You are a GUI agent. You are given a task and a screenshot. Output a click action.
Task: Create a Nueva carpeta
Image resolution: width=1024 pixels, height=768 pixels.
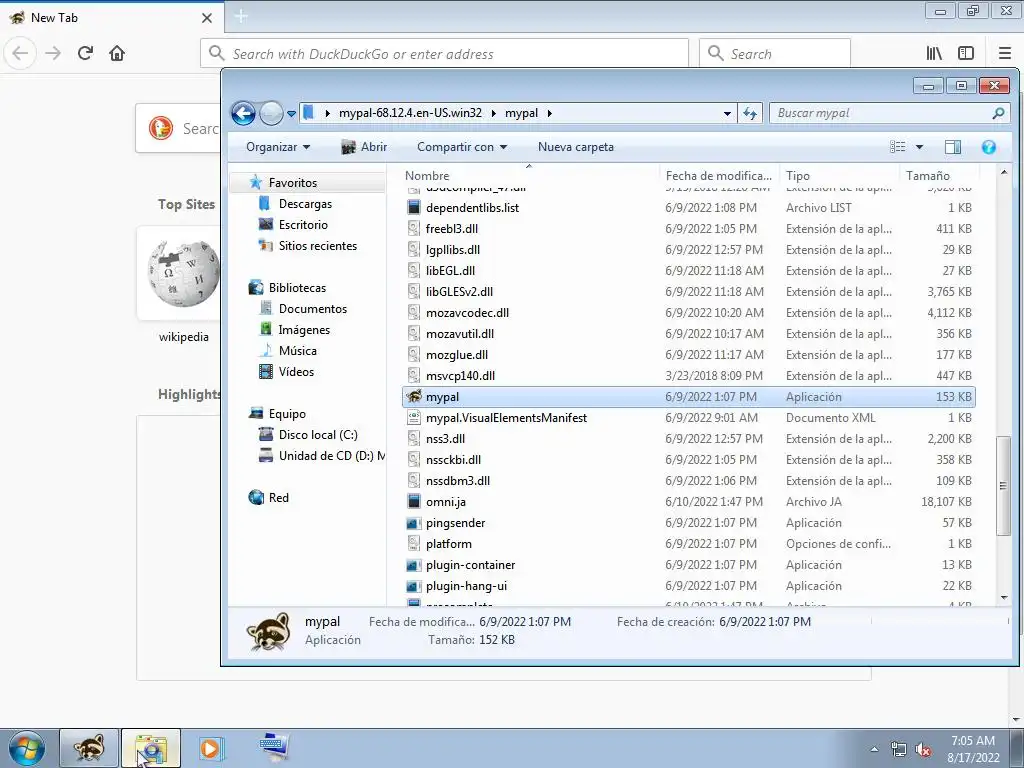coord(575,147)
